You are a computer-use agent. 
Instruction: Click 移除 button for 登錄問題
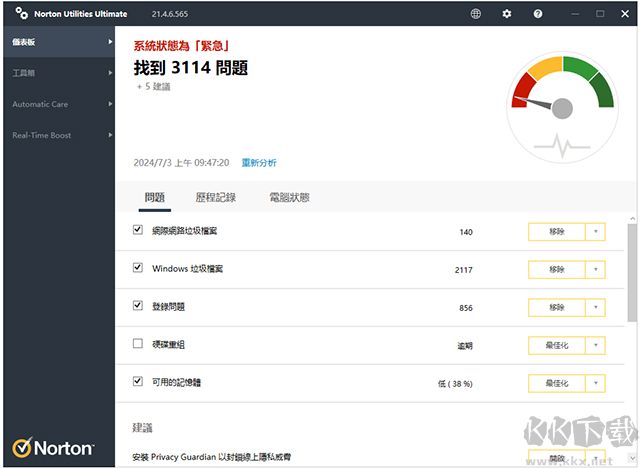[x=555, y=307]
